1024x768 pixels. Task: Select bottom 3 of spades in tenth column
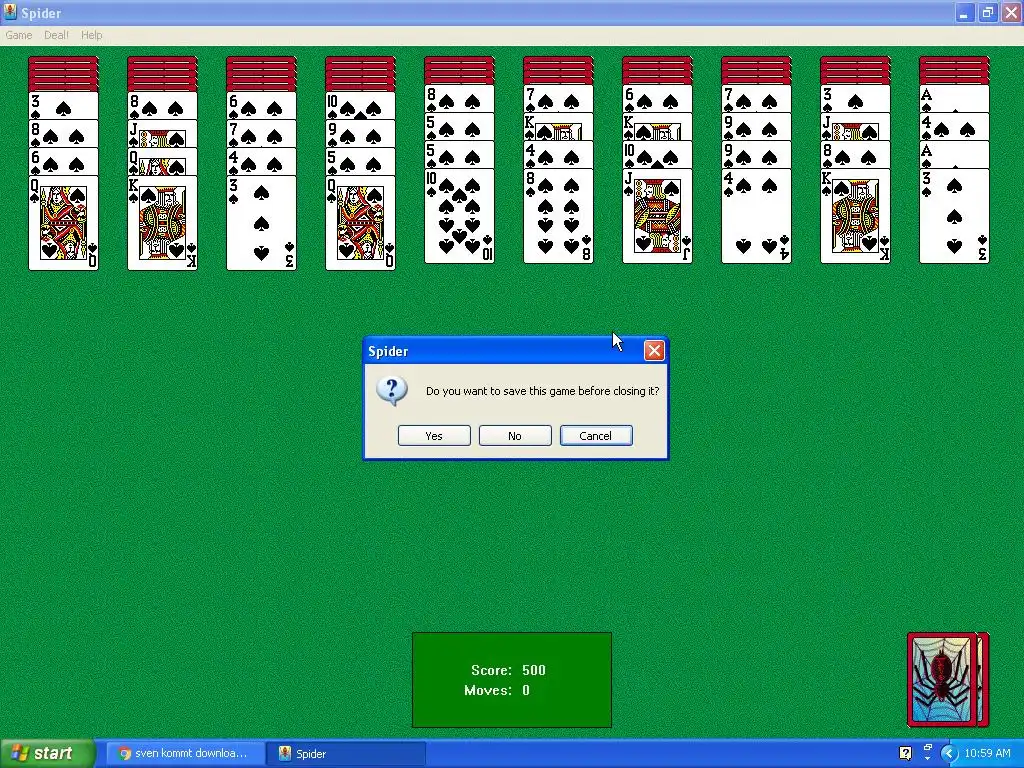954,217
